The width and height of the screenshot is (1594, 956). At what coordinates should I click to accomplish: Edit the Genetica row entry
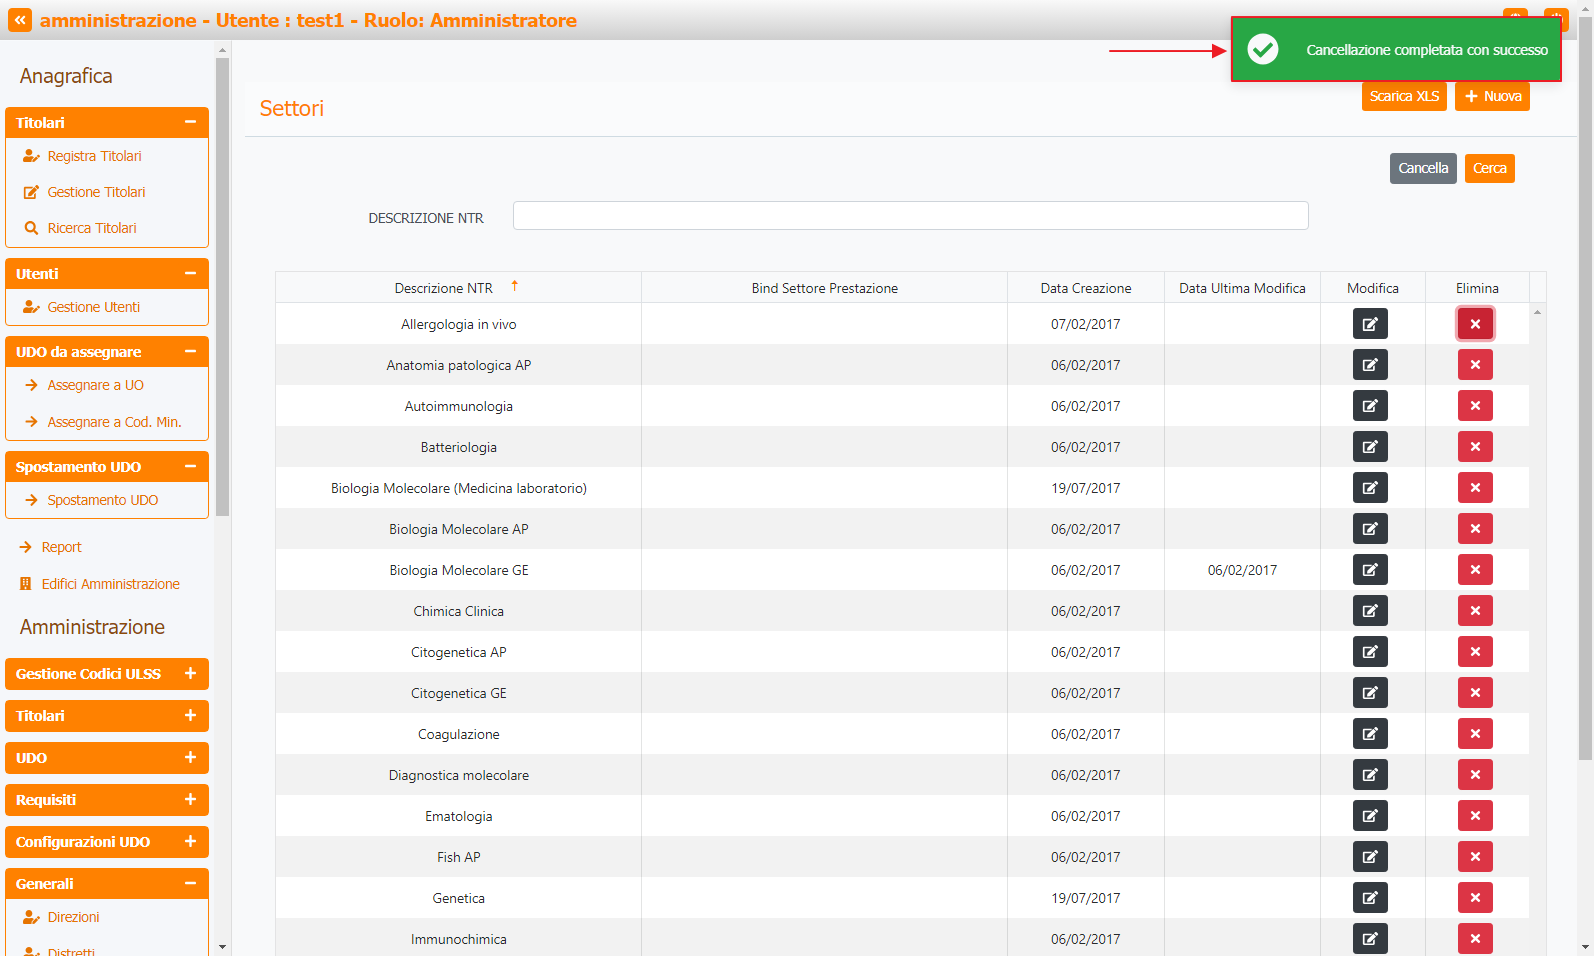1370,898
